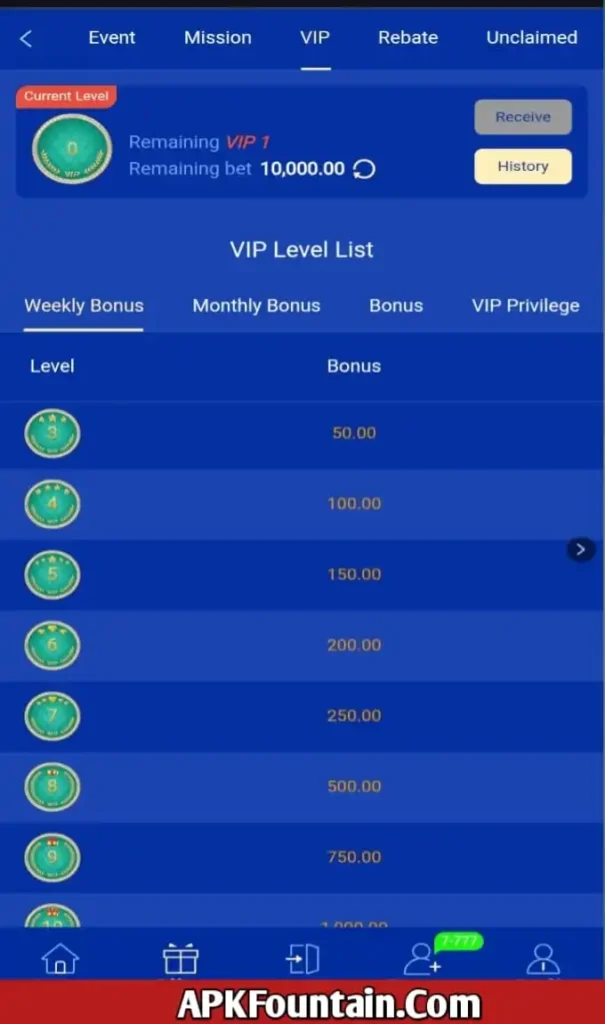
Task: Show the VIP Privilege tab
Action: [525, 306]
